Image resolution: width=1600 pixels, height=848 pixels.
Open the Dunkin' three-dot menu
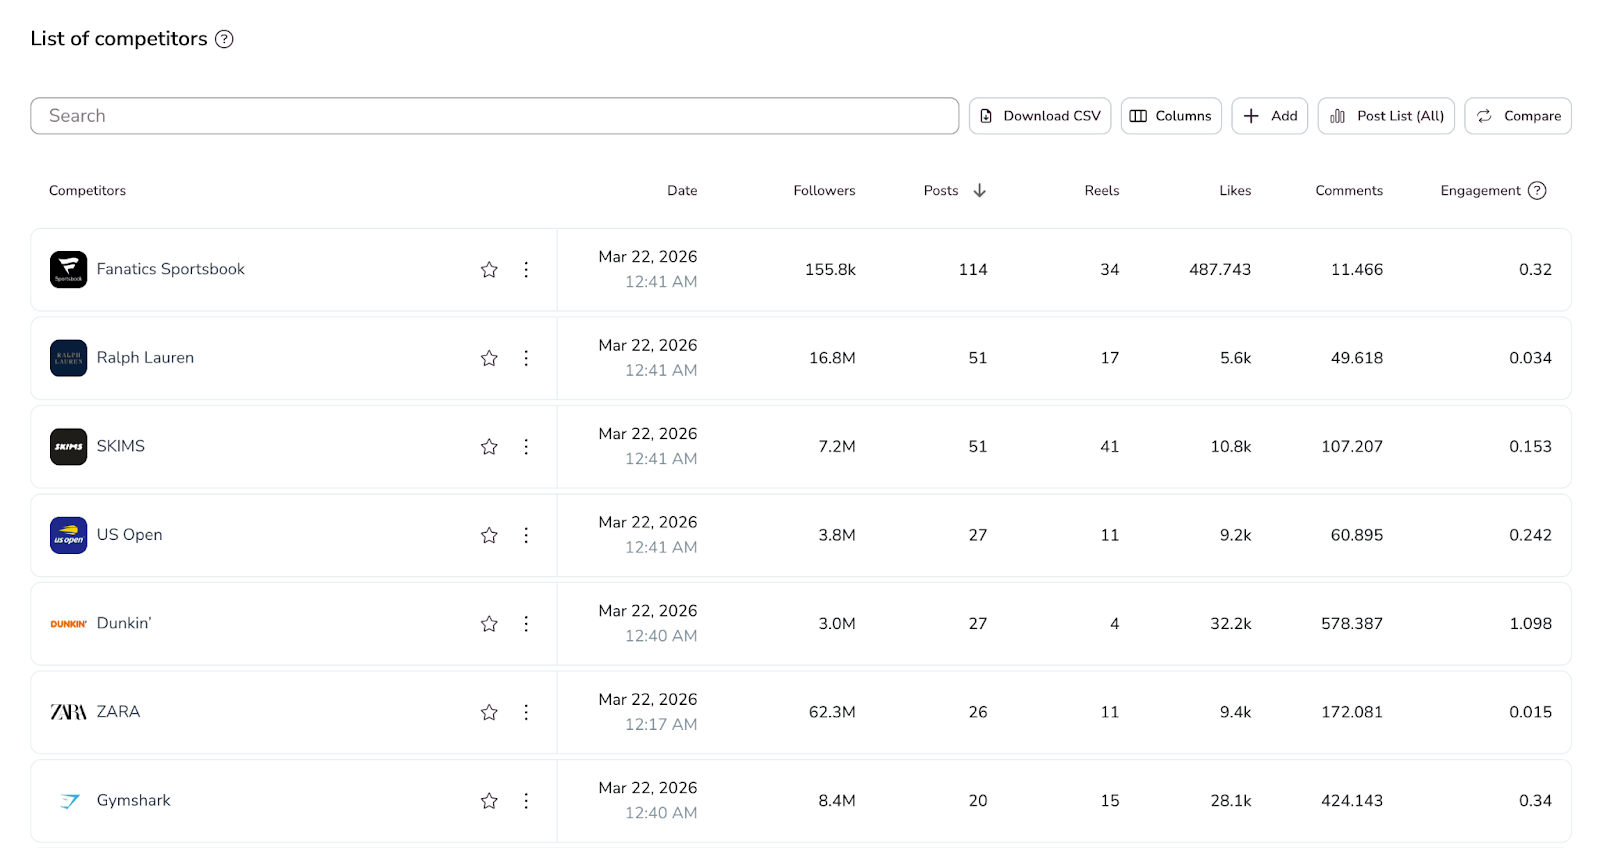click(x=526, y=624)
